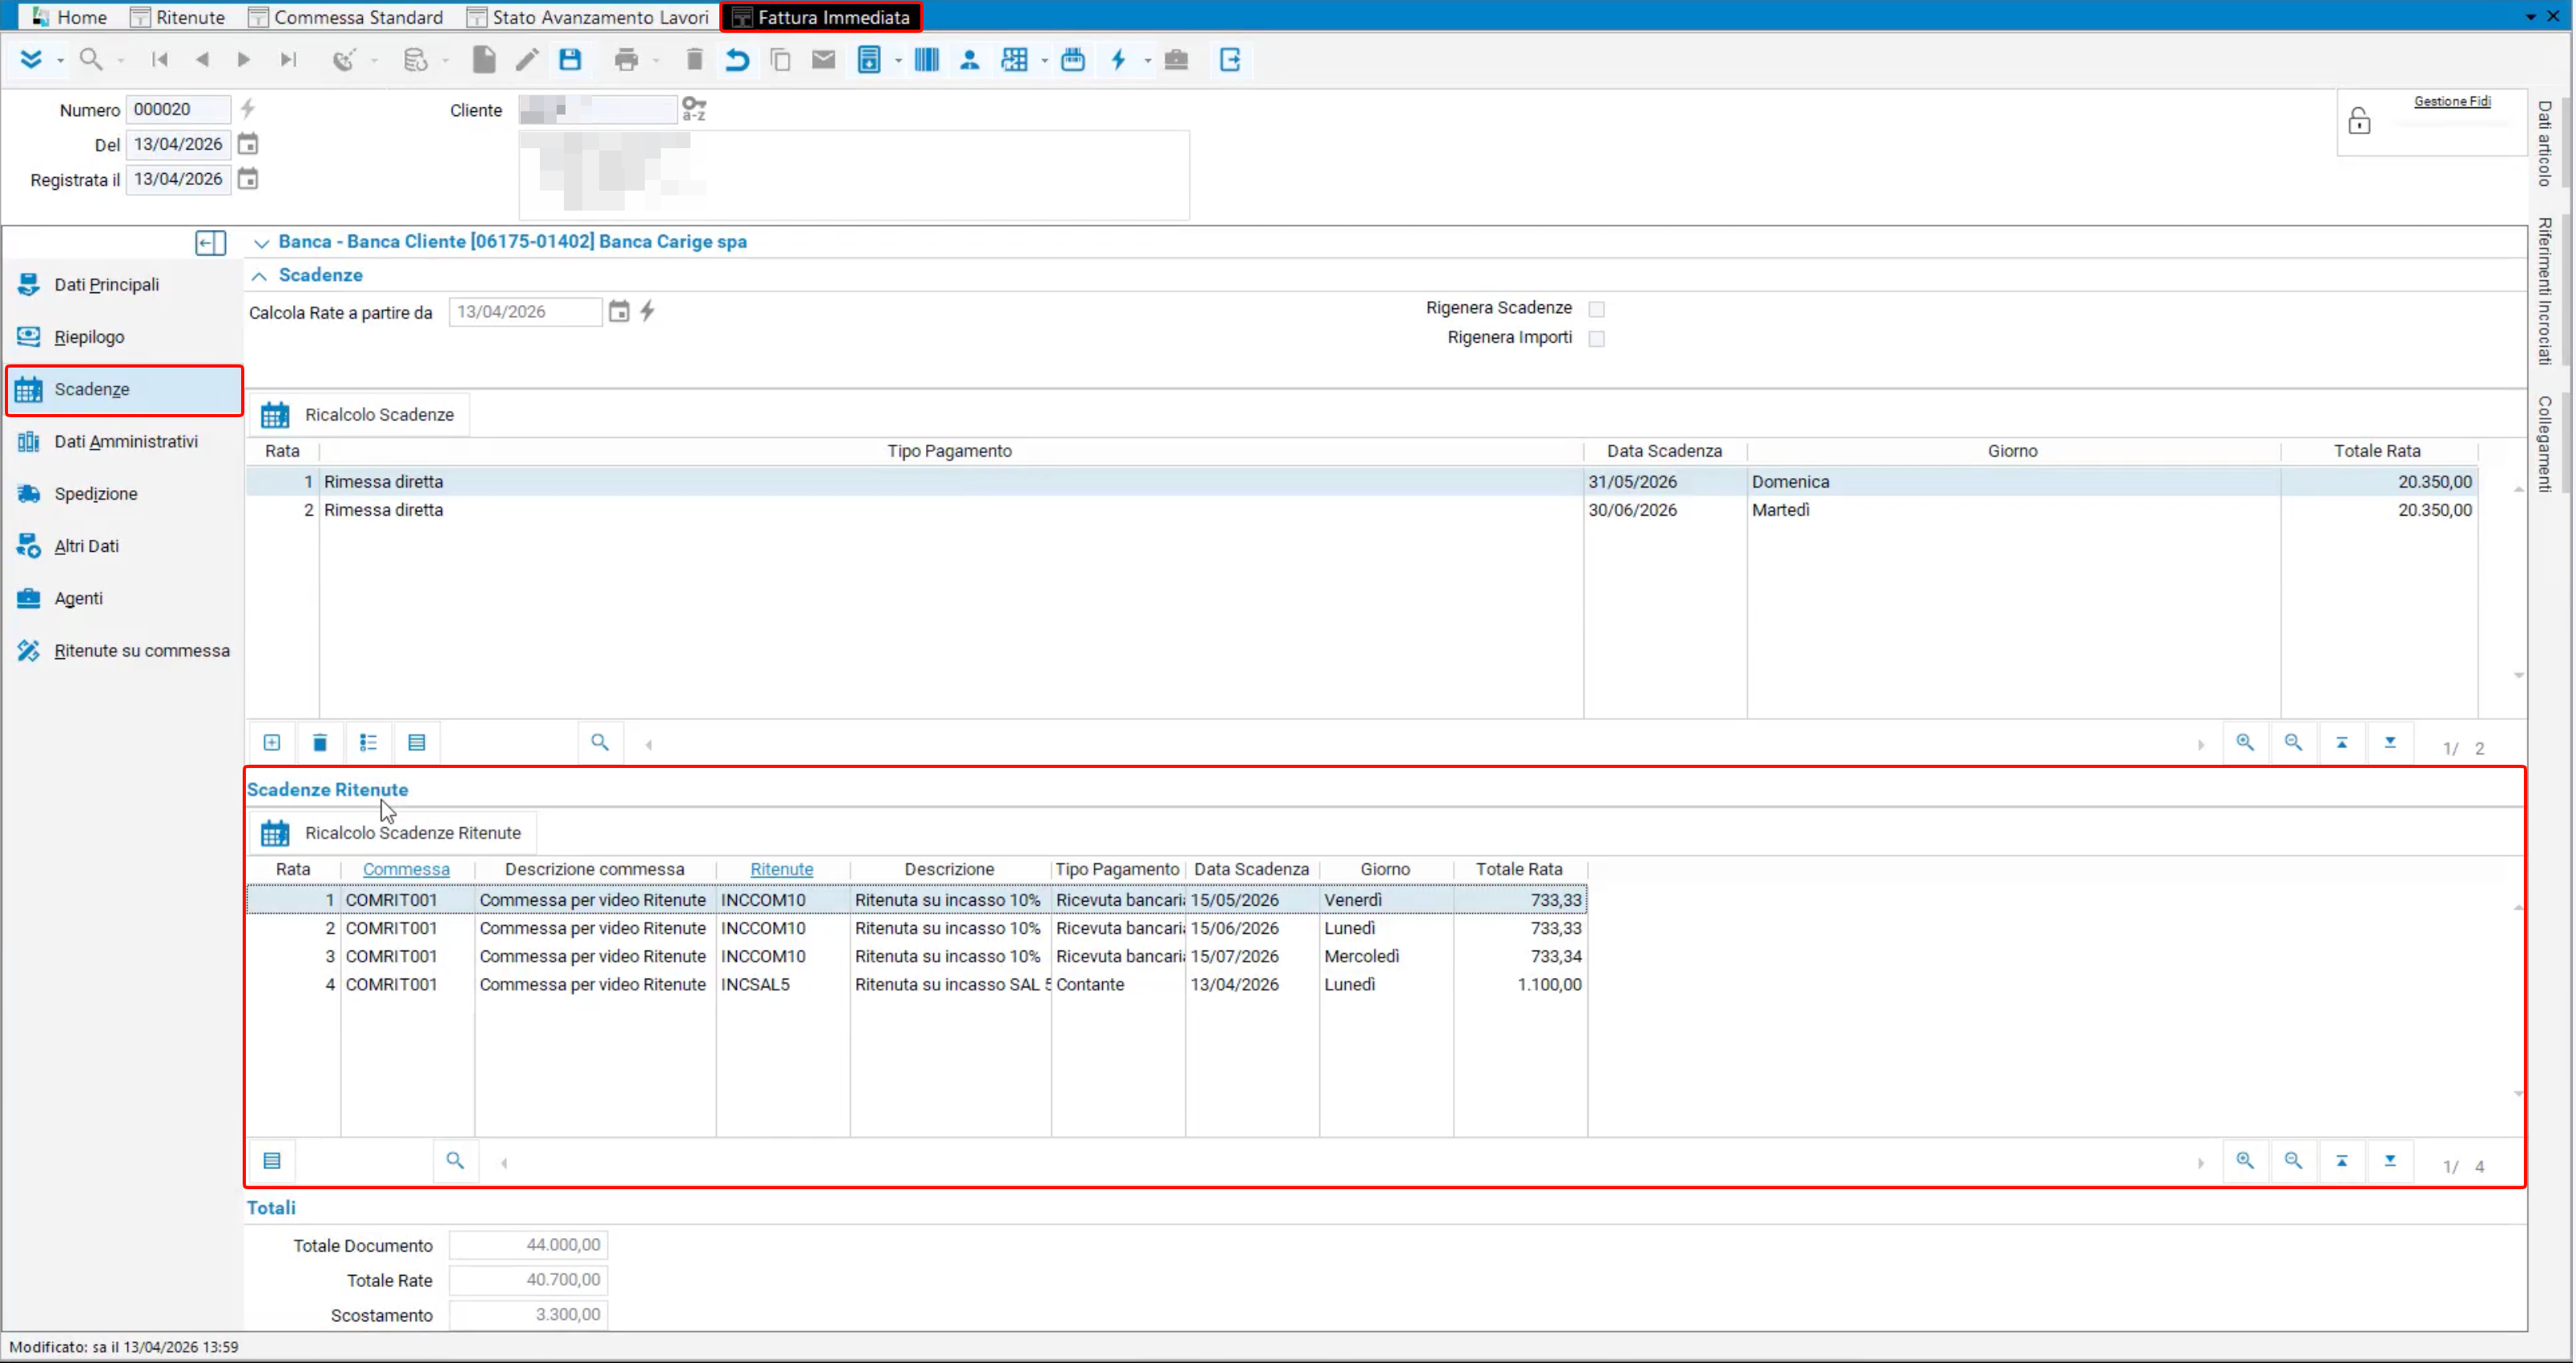Open Dati Amministrativi in sidebar
2576x1363 pixels.
coord(126,442)
